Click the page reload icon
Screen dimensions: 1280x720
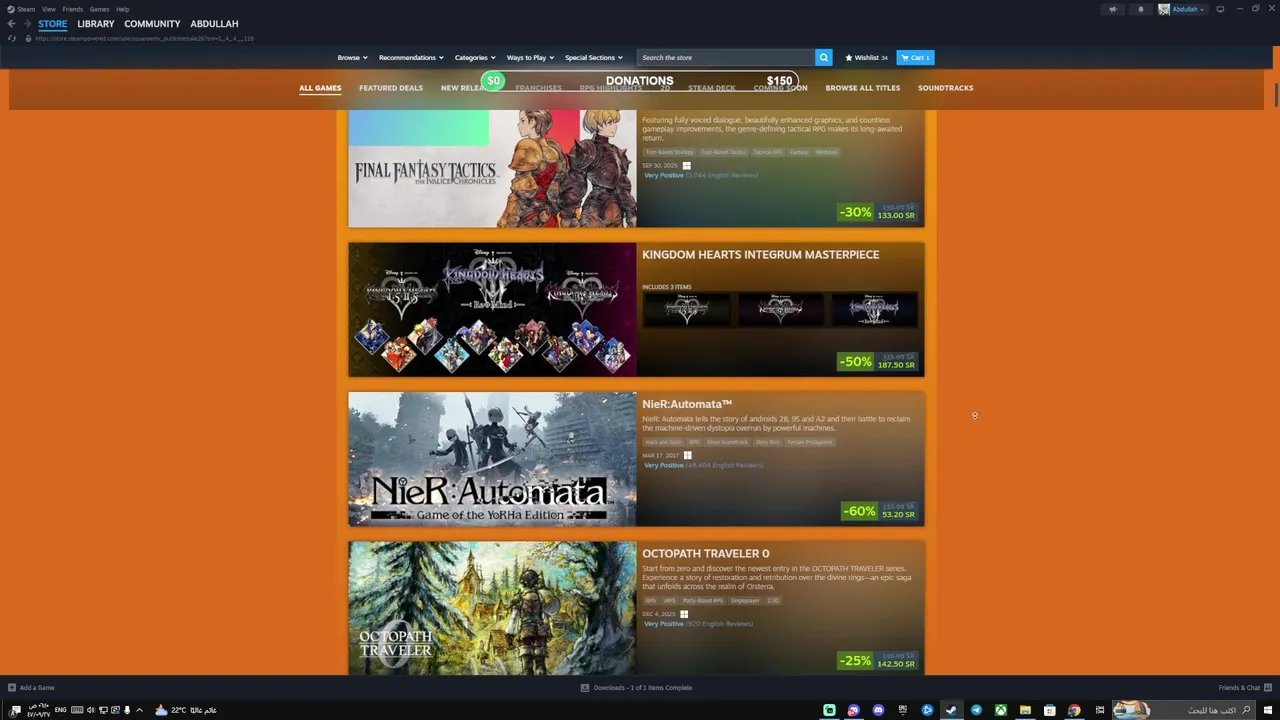point(12,39)
